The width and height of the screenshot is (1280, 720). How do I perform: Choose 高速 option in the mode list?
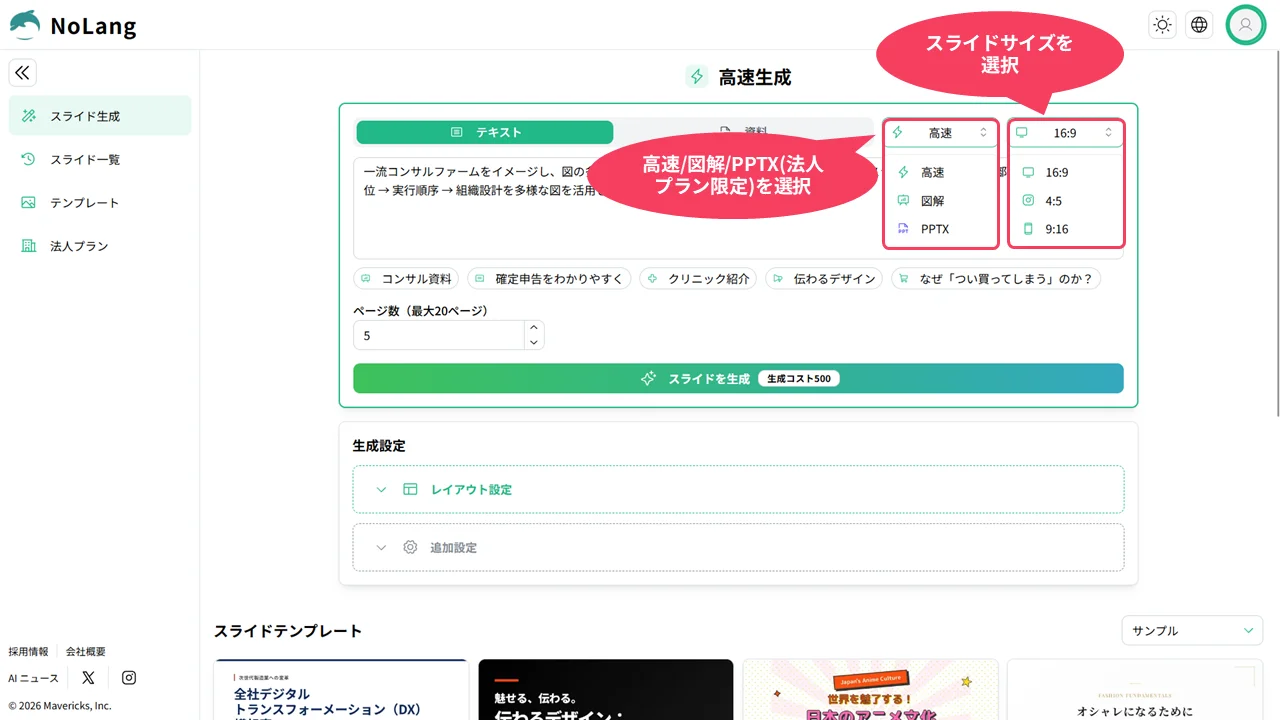(x=940, y=172)
